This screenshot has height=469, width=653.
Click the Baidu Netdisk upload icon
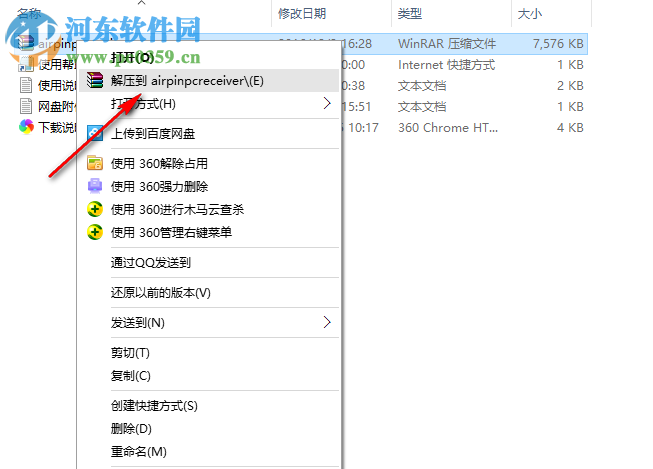coord(95,133)
